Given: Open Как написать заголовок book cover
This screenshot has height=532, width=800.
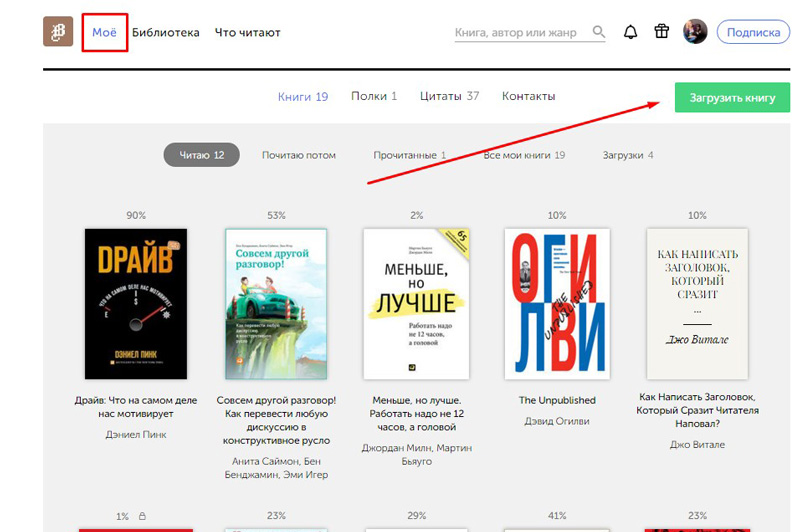Looking at the screenshot, I should (697, 303).
